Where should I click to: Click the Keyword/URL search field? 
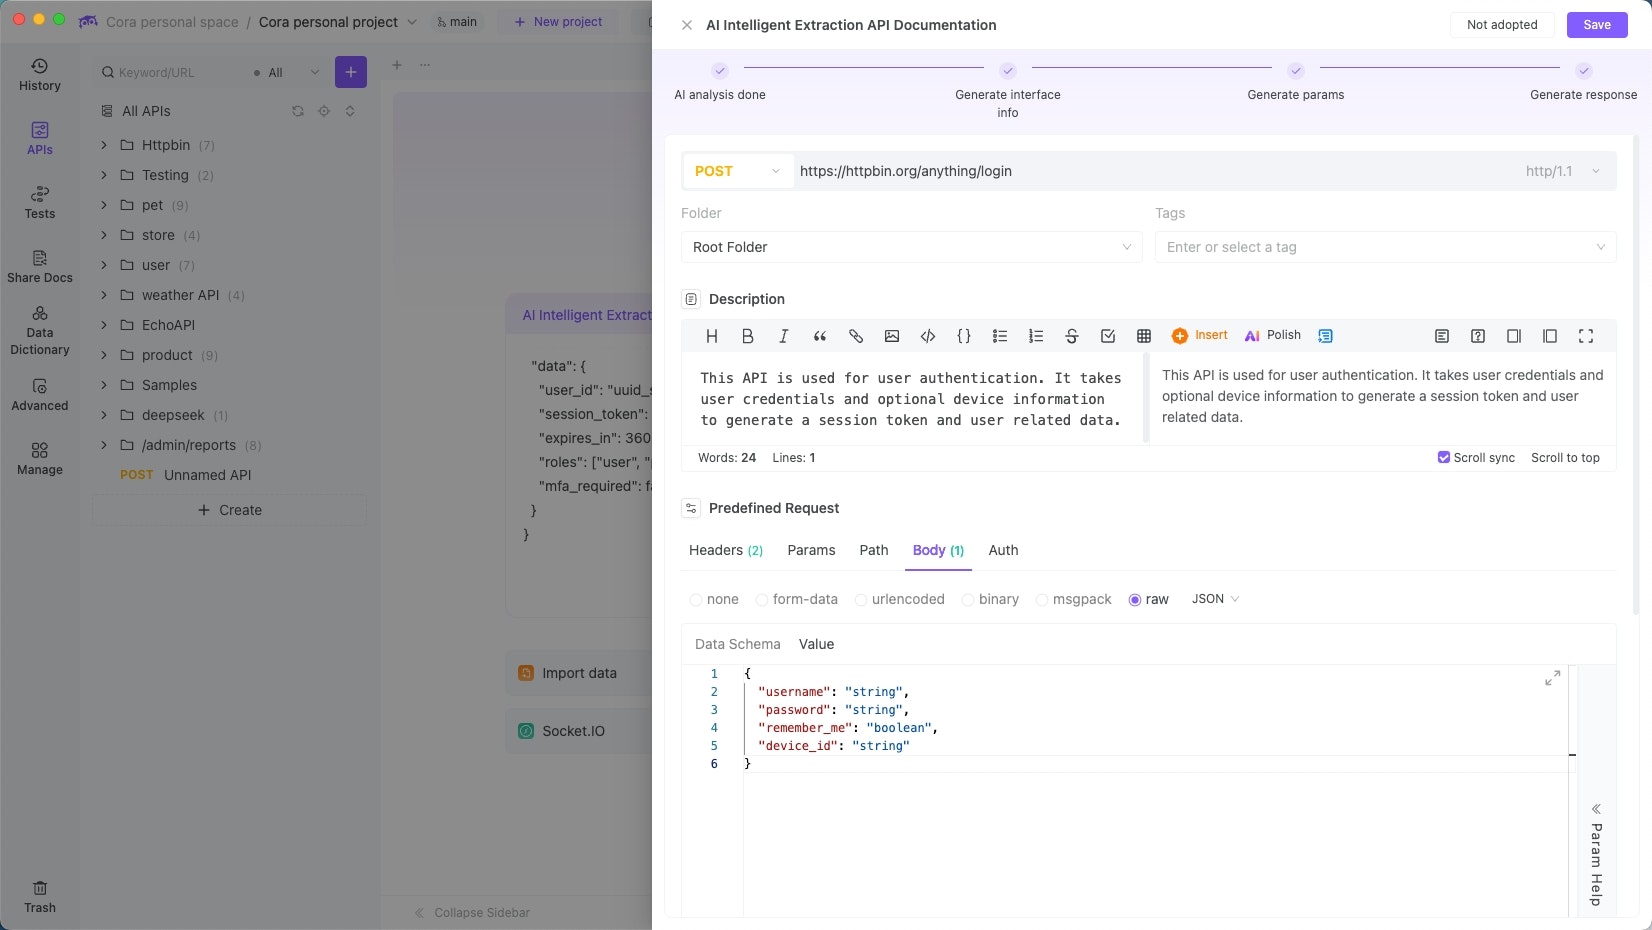[x=170, y=72]
